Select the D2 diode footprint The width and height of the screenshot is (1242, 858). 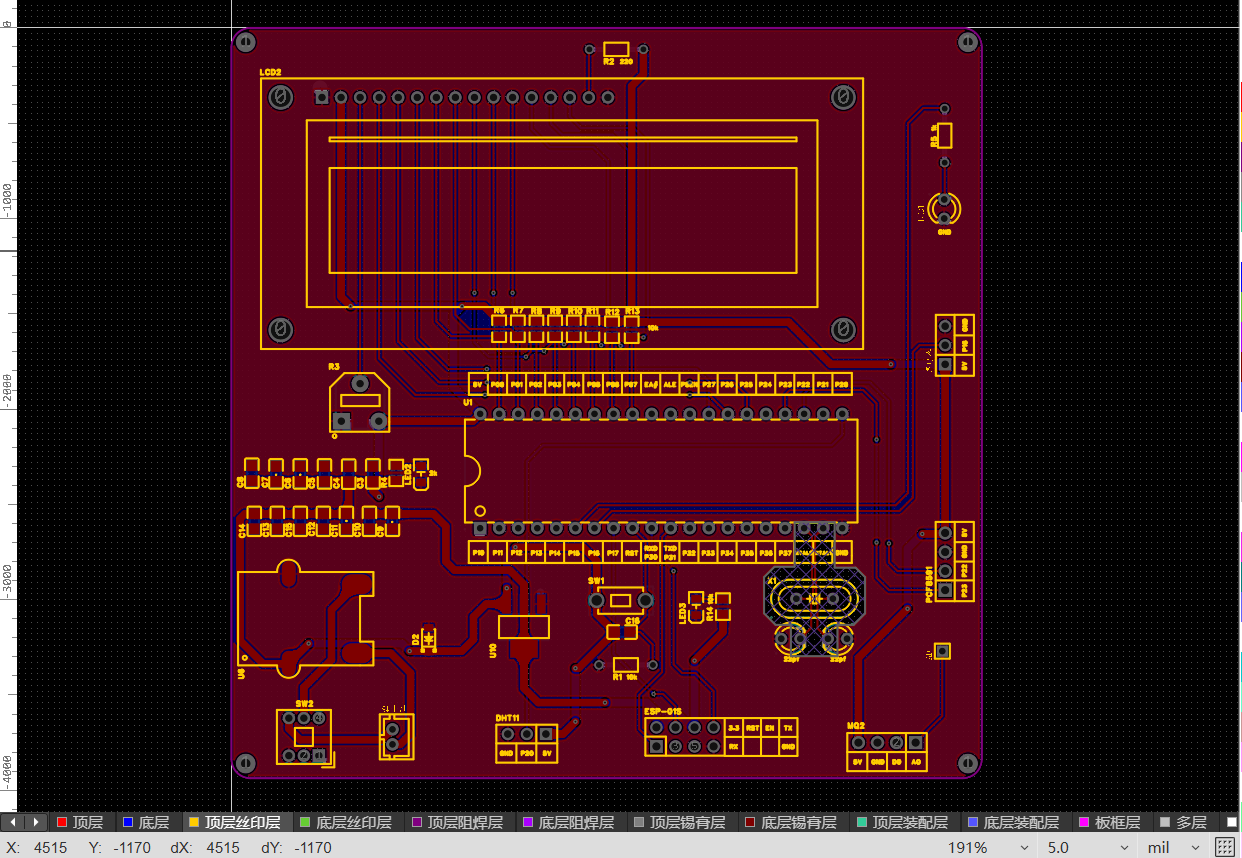pos(430,639)
